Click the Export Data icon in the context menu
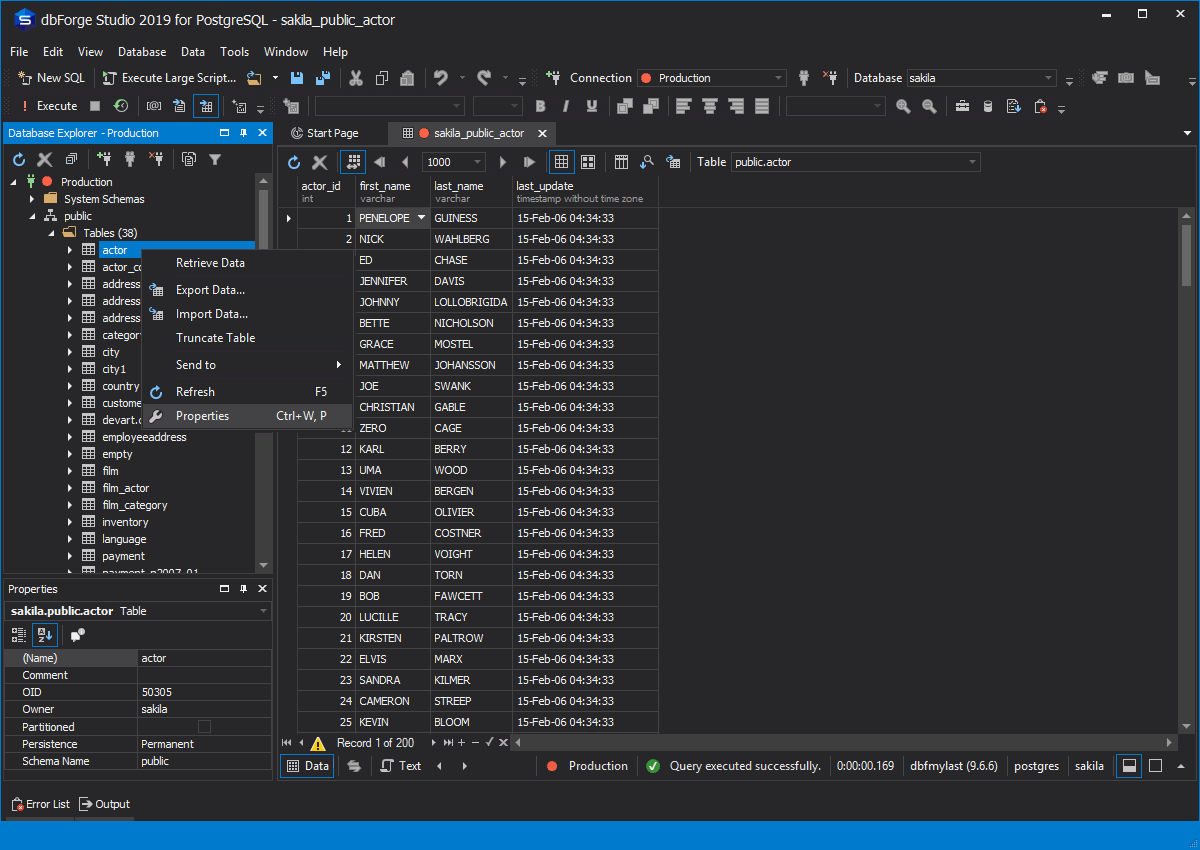This screenshot has width=1200, height=850. 157,289
